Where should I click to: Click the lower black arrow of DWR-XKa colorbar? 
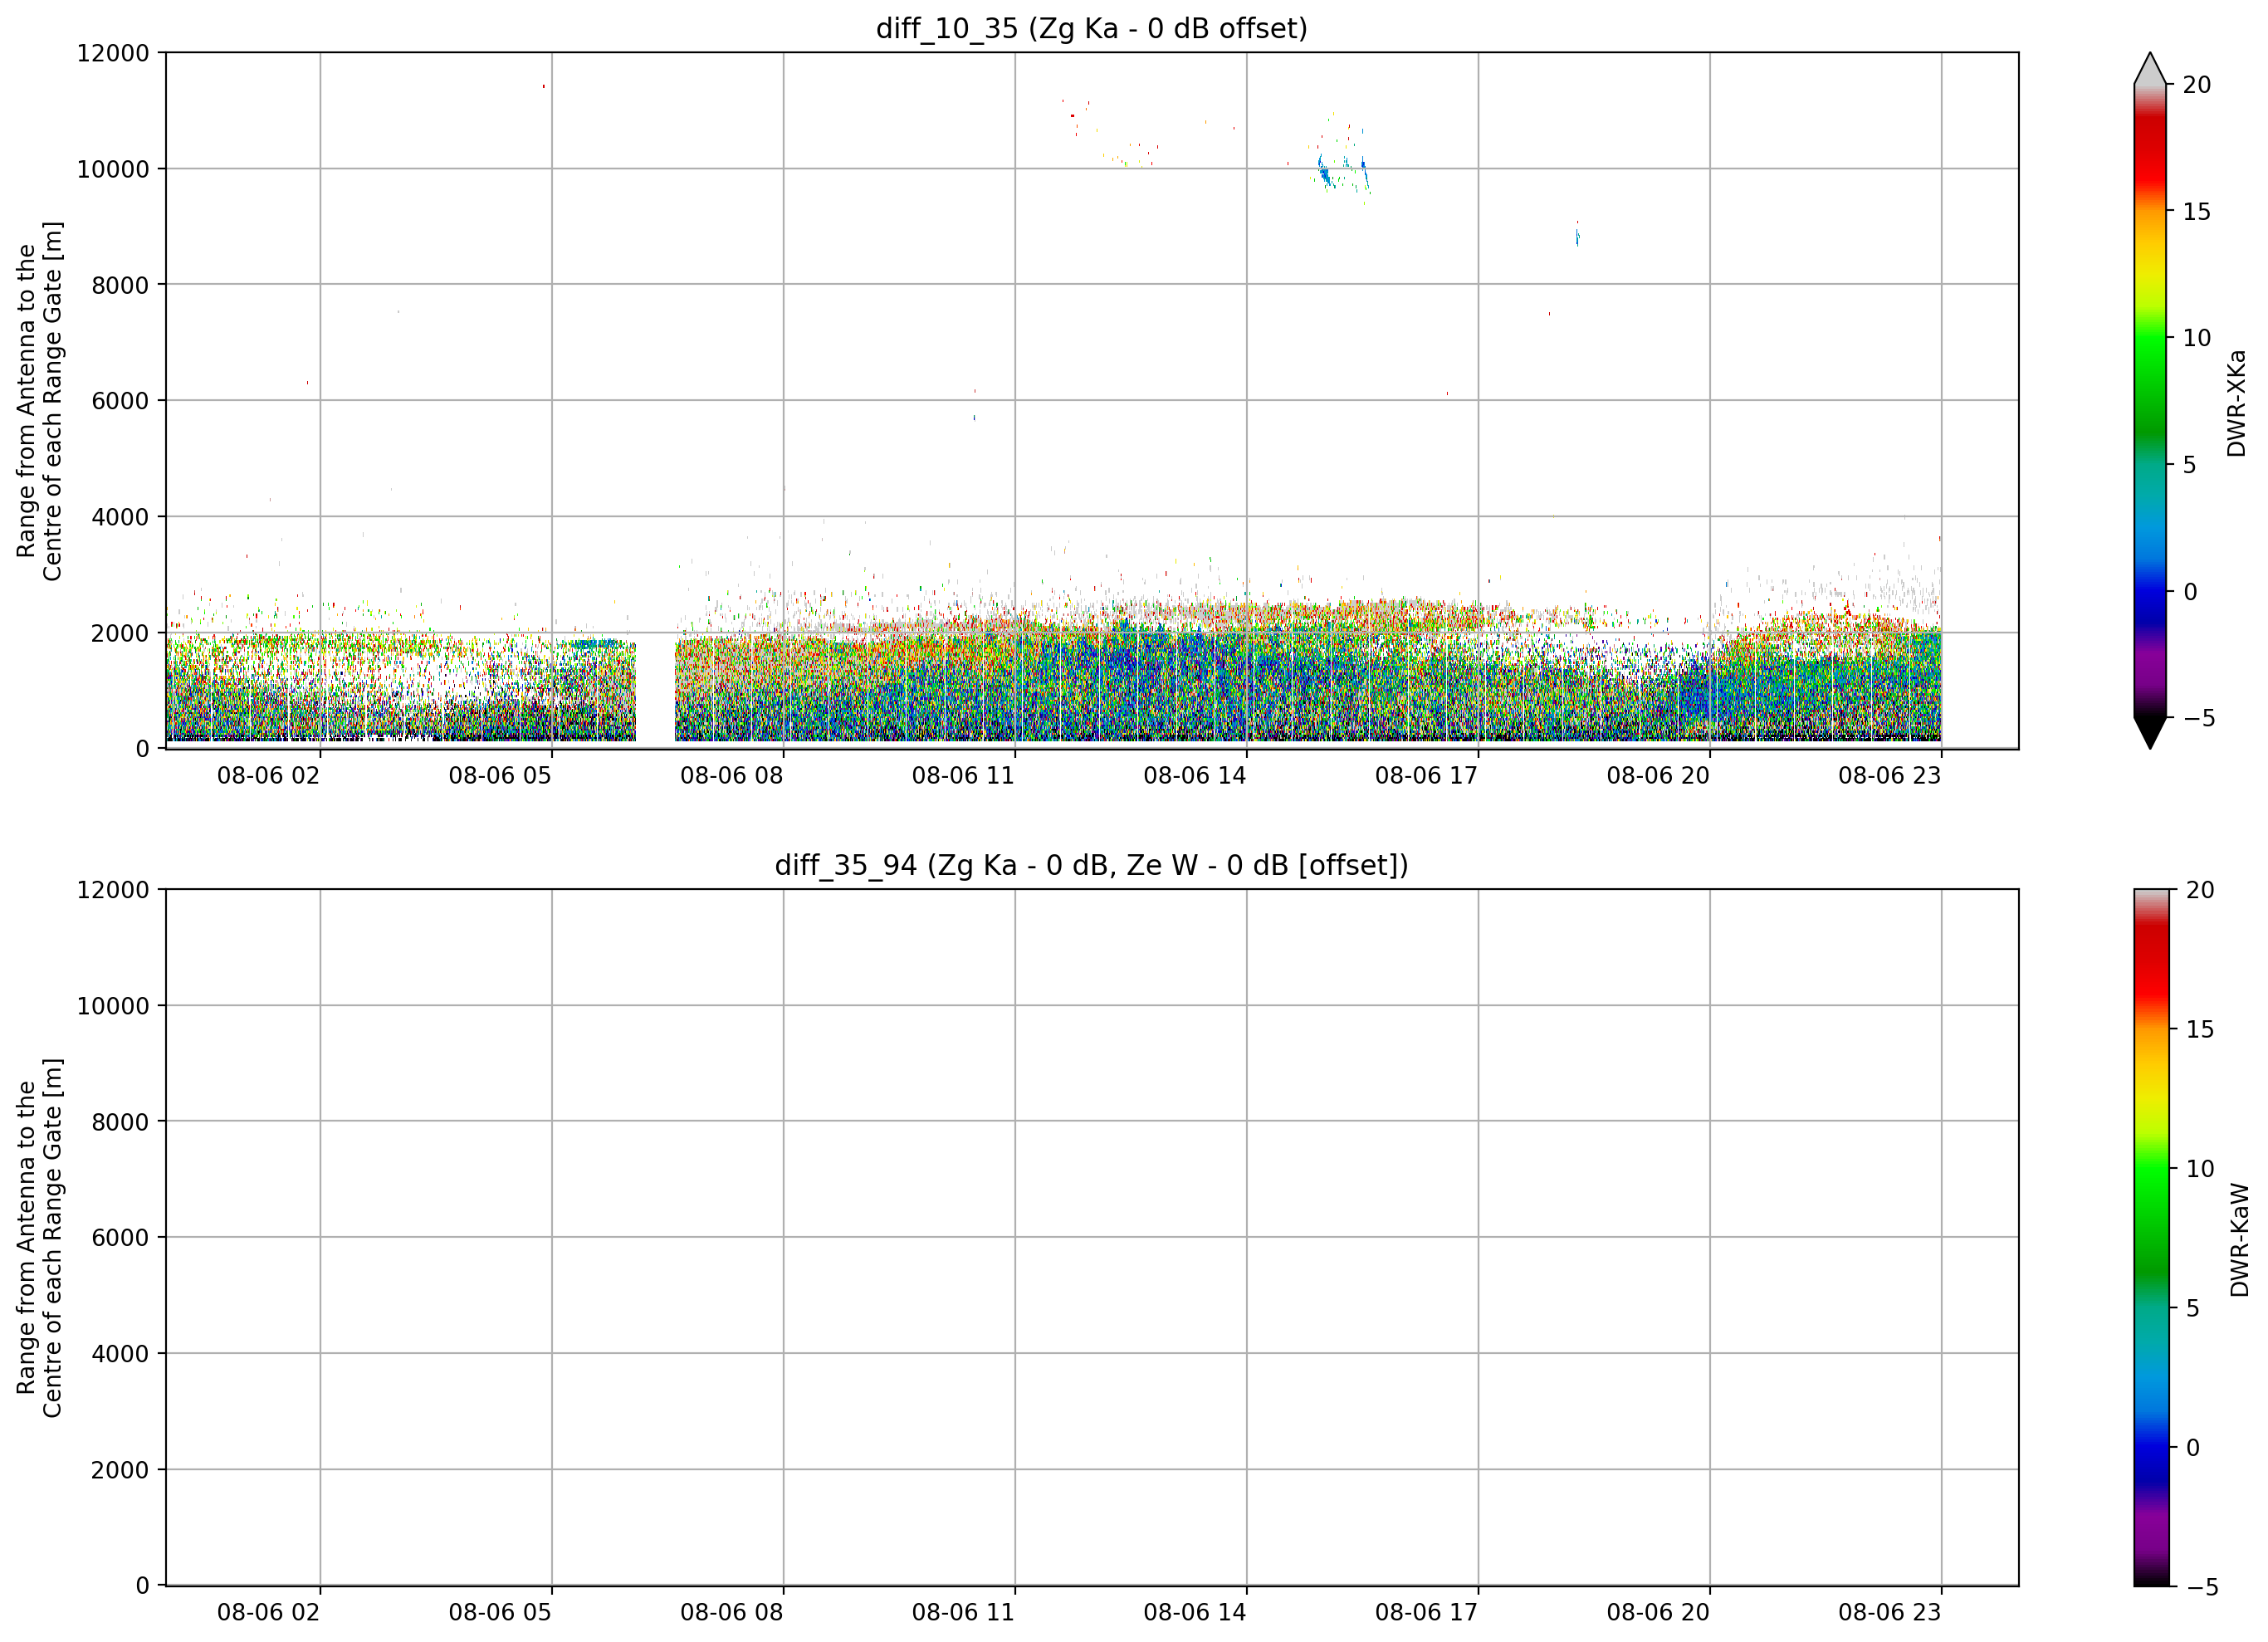(x=2149, y=733)
